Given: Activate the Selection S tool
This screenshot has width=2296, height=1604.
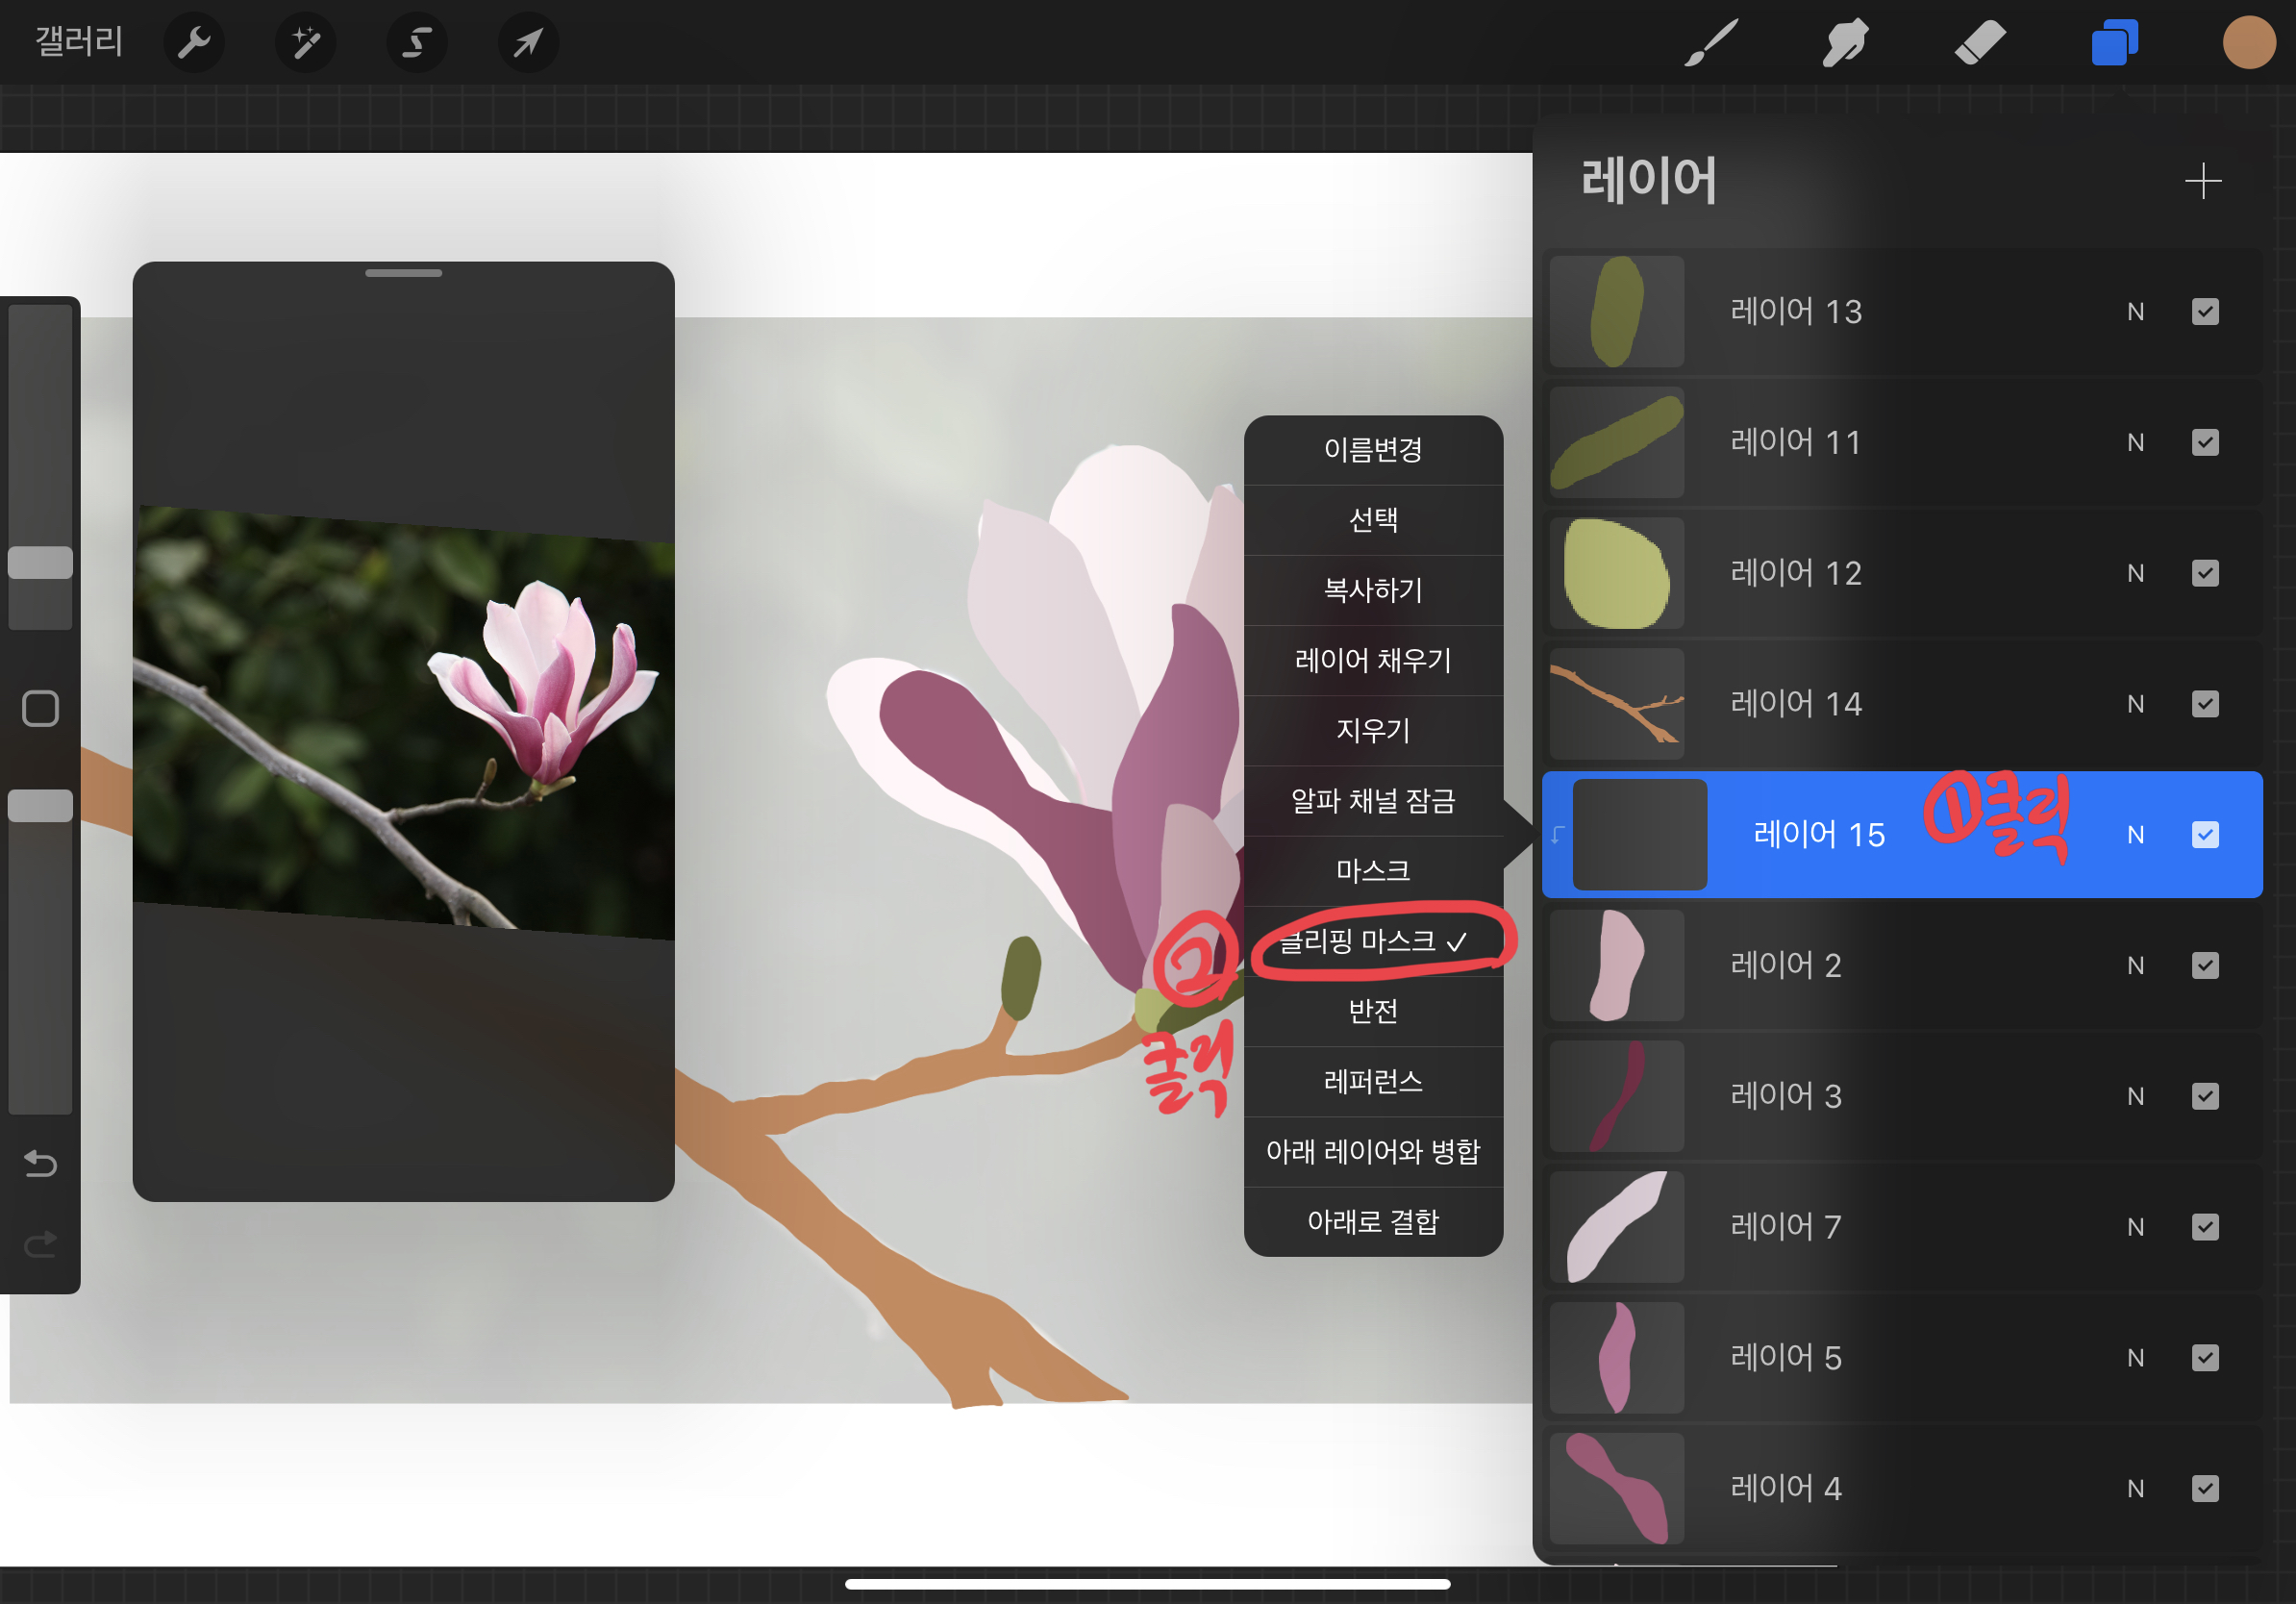Looking at the screenshot, I should point(416,43).
